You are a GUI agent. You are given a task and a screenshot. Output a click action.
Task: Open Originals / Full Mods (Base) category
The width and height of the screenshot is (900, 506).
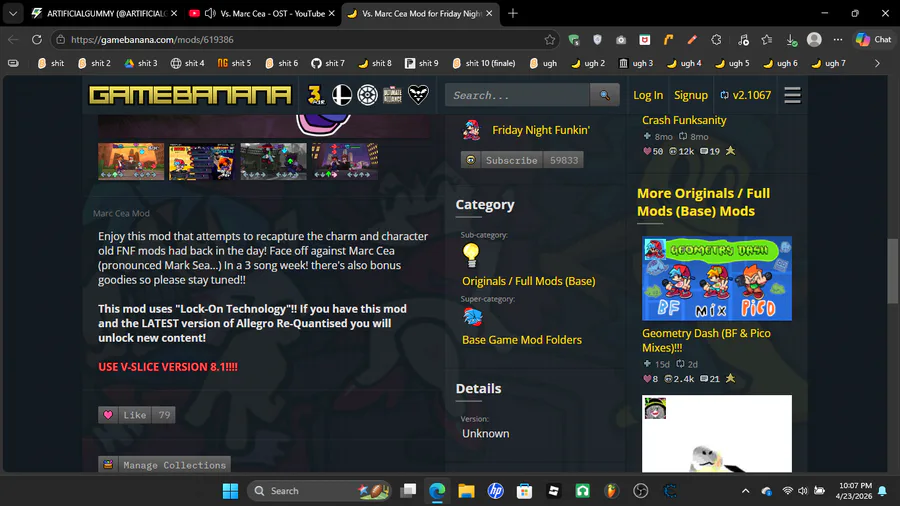(529, 281)
